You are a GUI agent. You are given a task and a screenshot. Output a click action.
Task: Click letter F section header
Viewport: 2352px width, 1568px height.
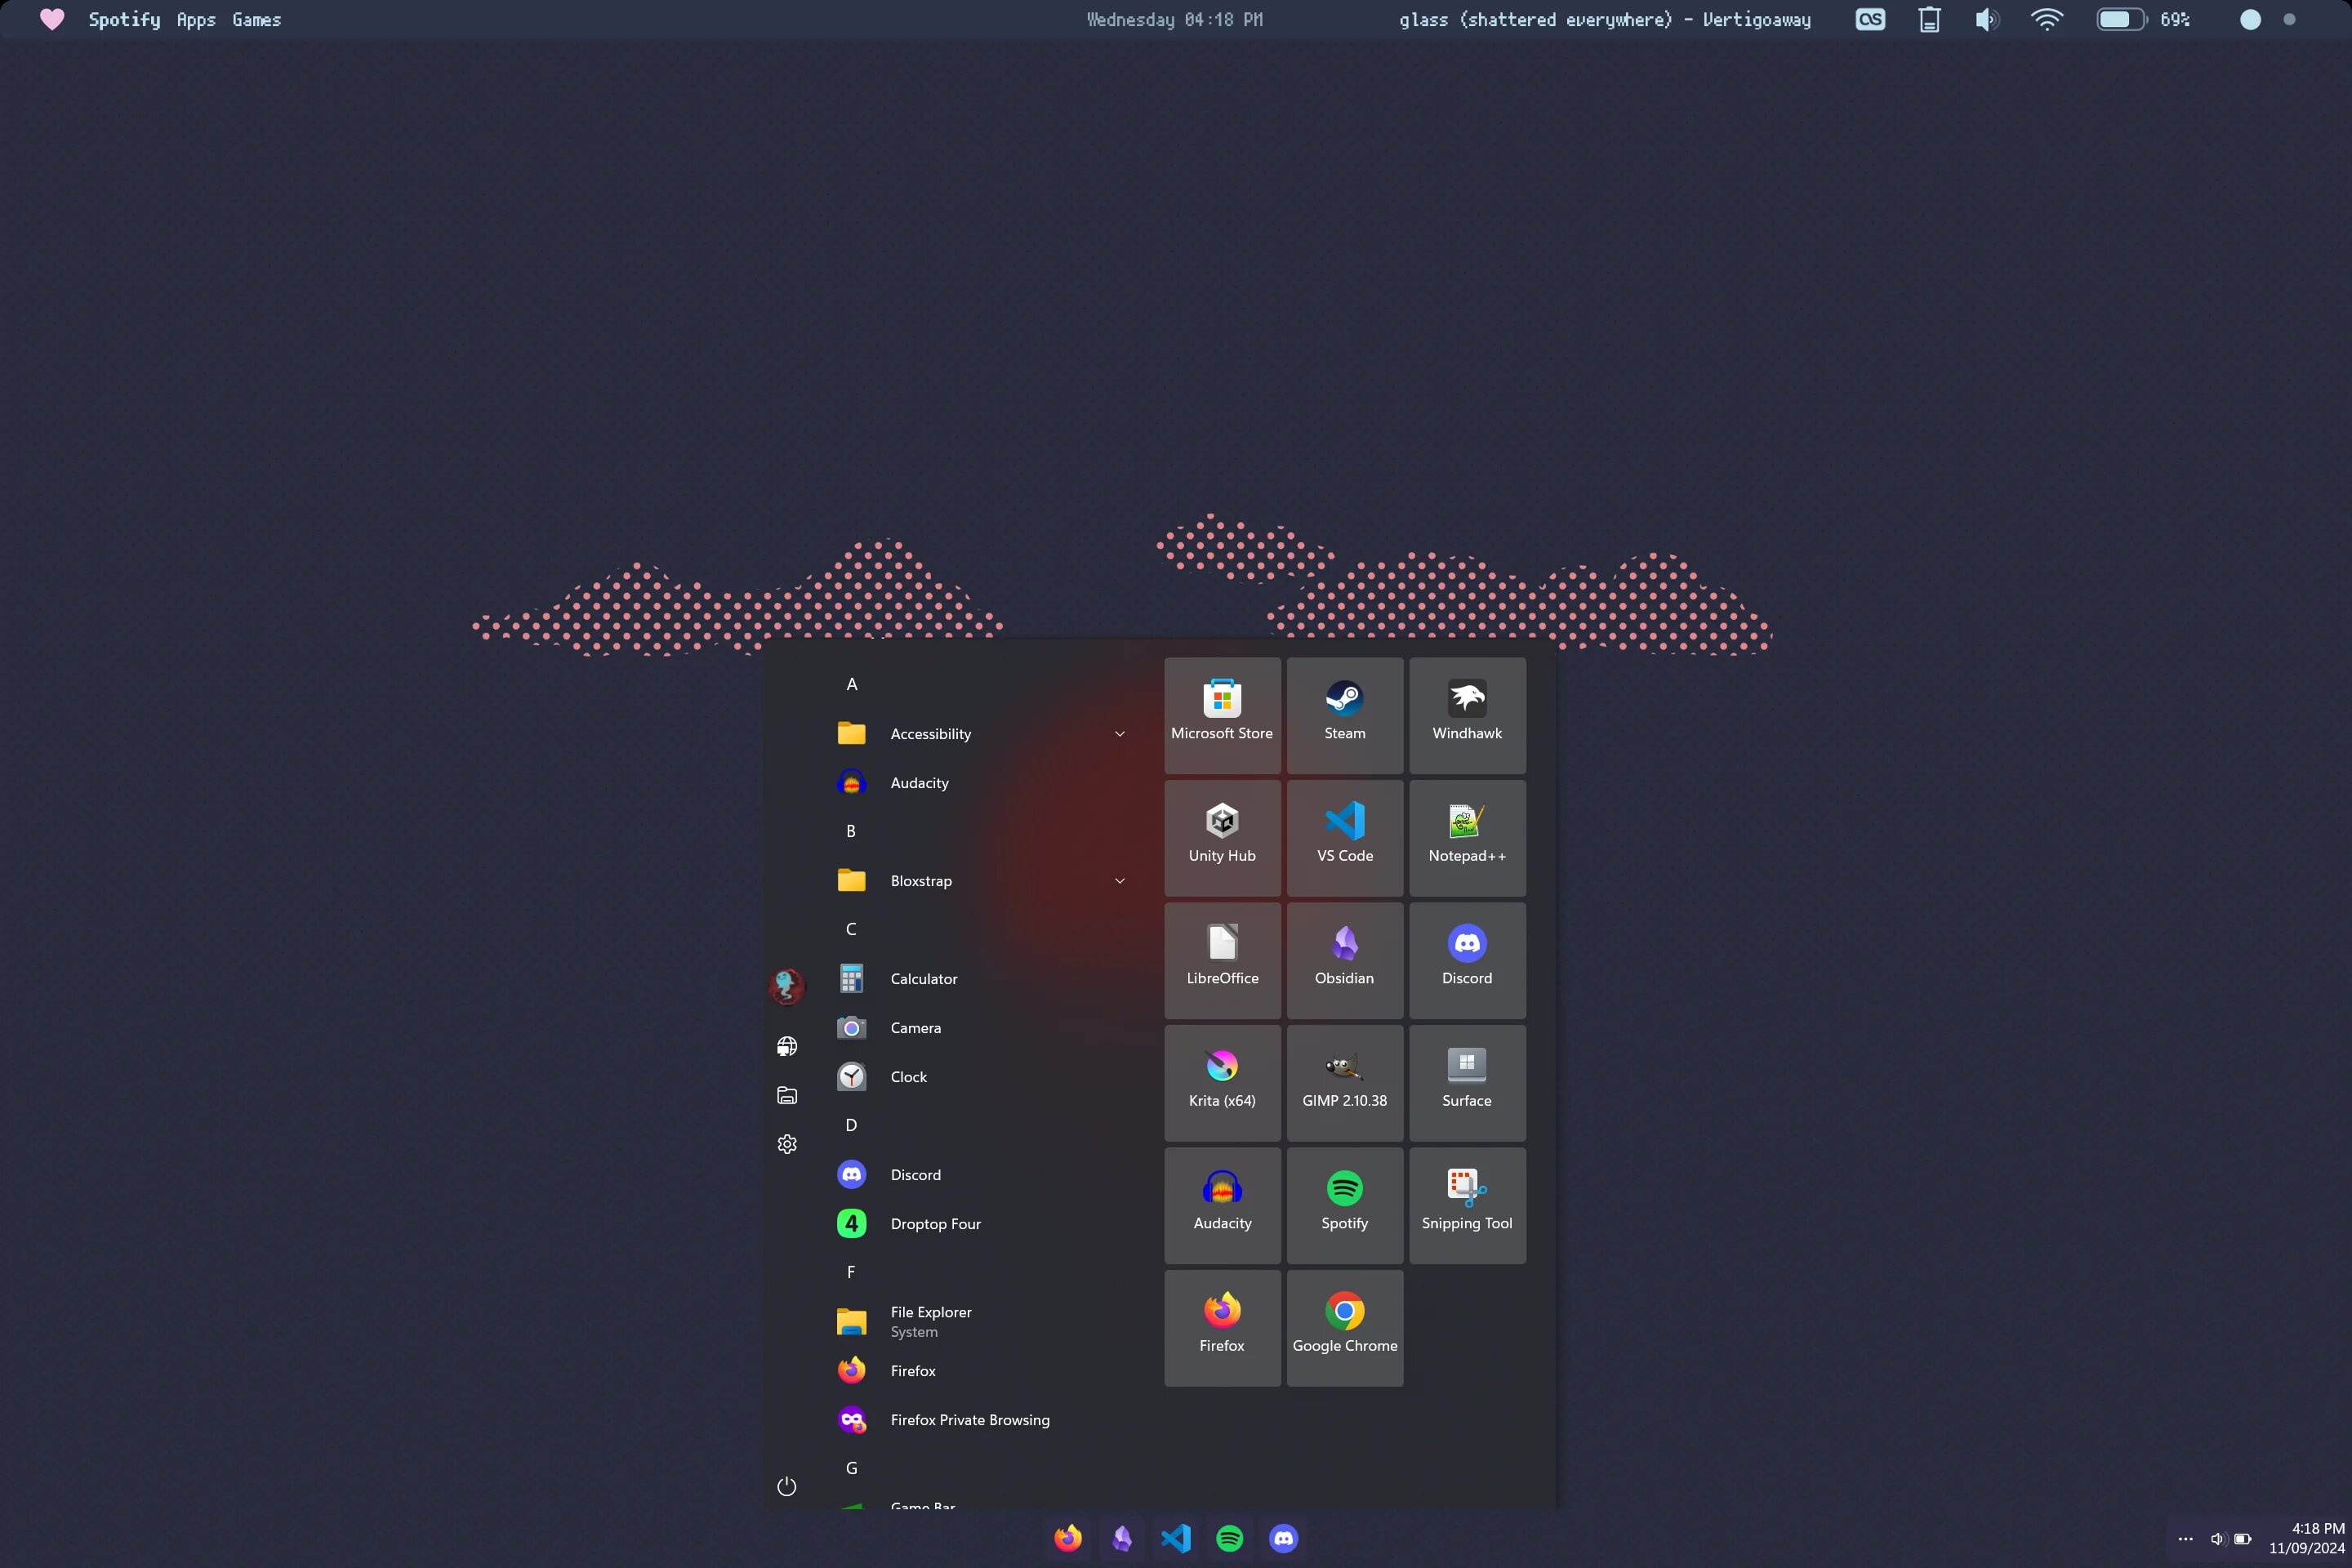click(852, 1273)
